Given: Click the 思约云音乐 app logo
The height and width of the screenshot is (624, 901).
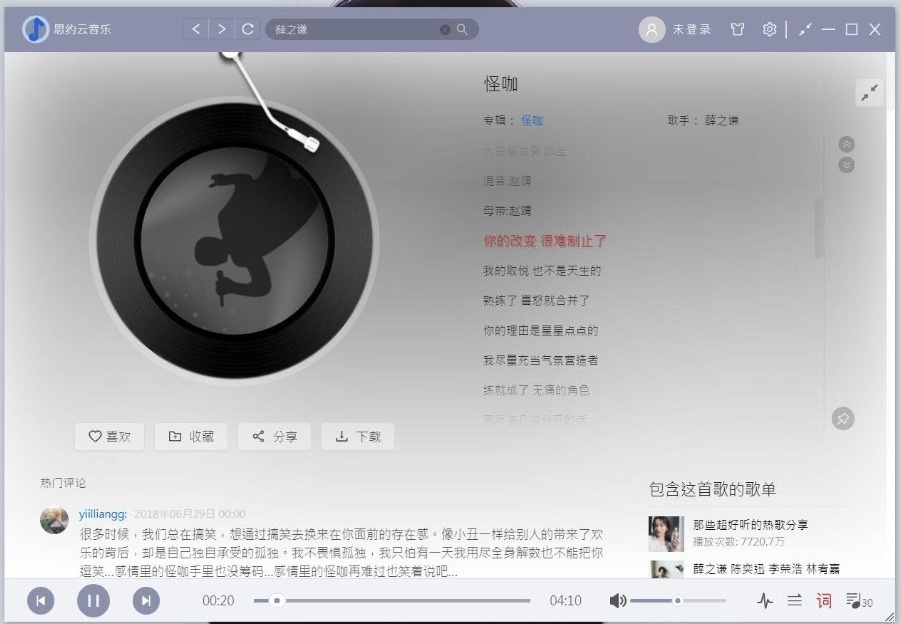Looking at the screenshot, I should (35, 29).
